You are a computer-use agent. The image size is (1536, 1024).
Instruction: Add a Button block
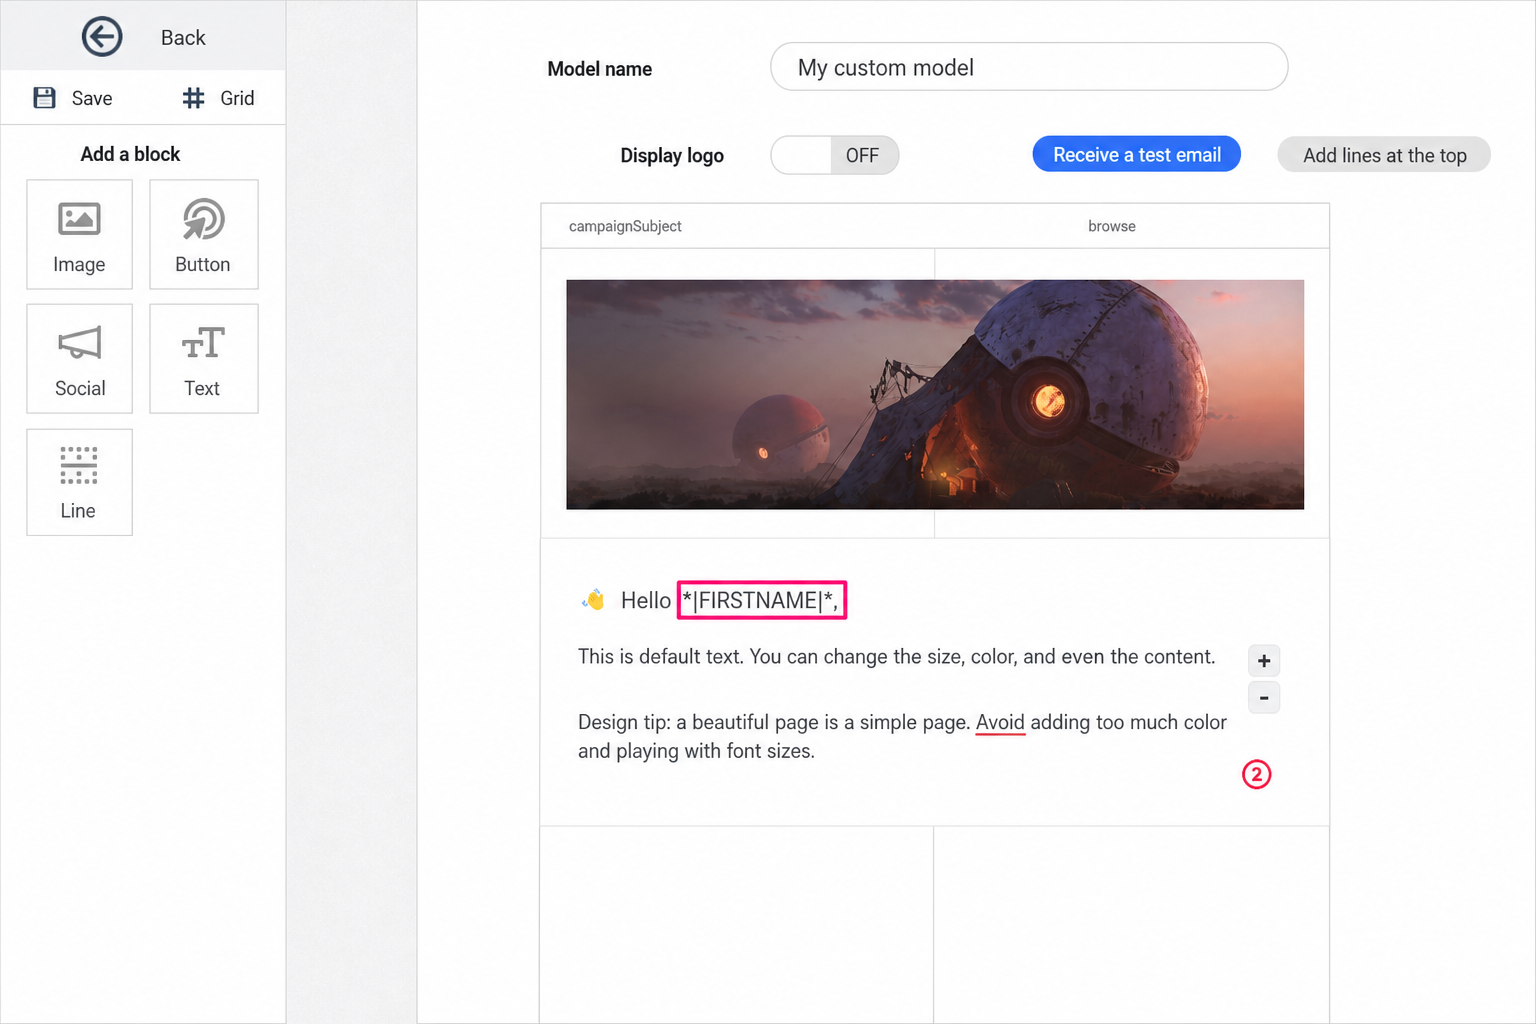click(x=204, y=235)
